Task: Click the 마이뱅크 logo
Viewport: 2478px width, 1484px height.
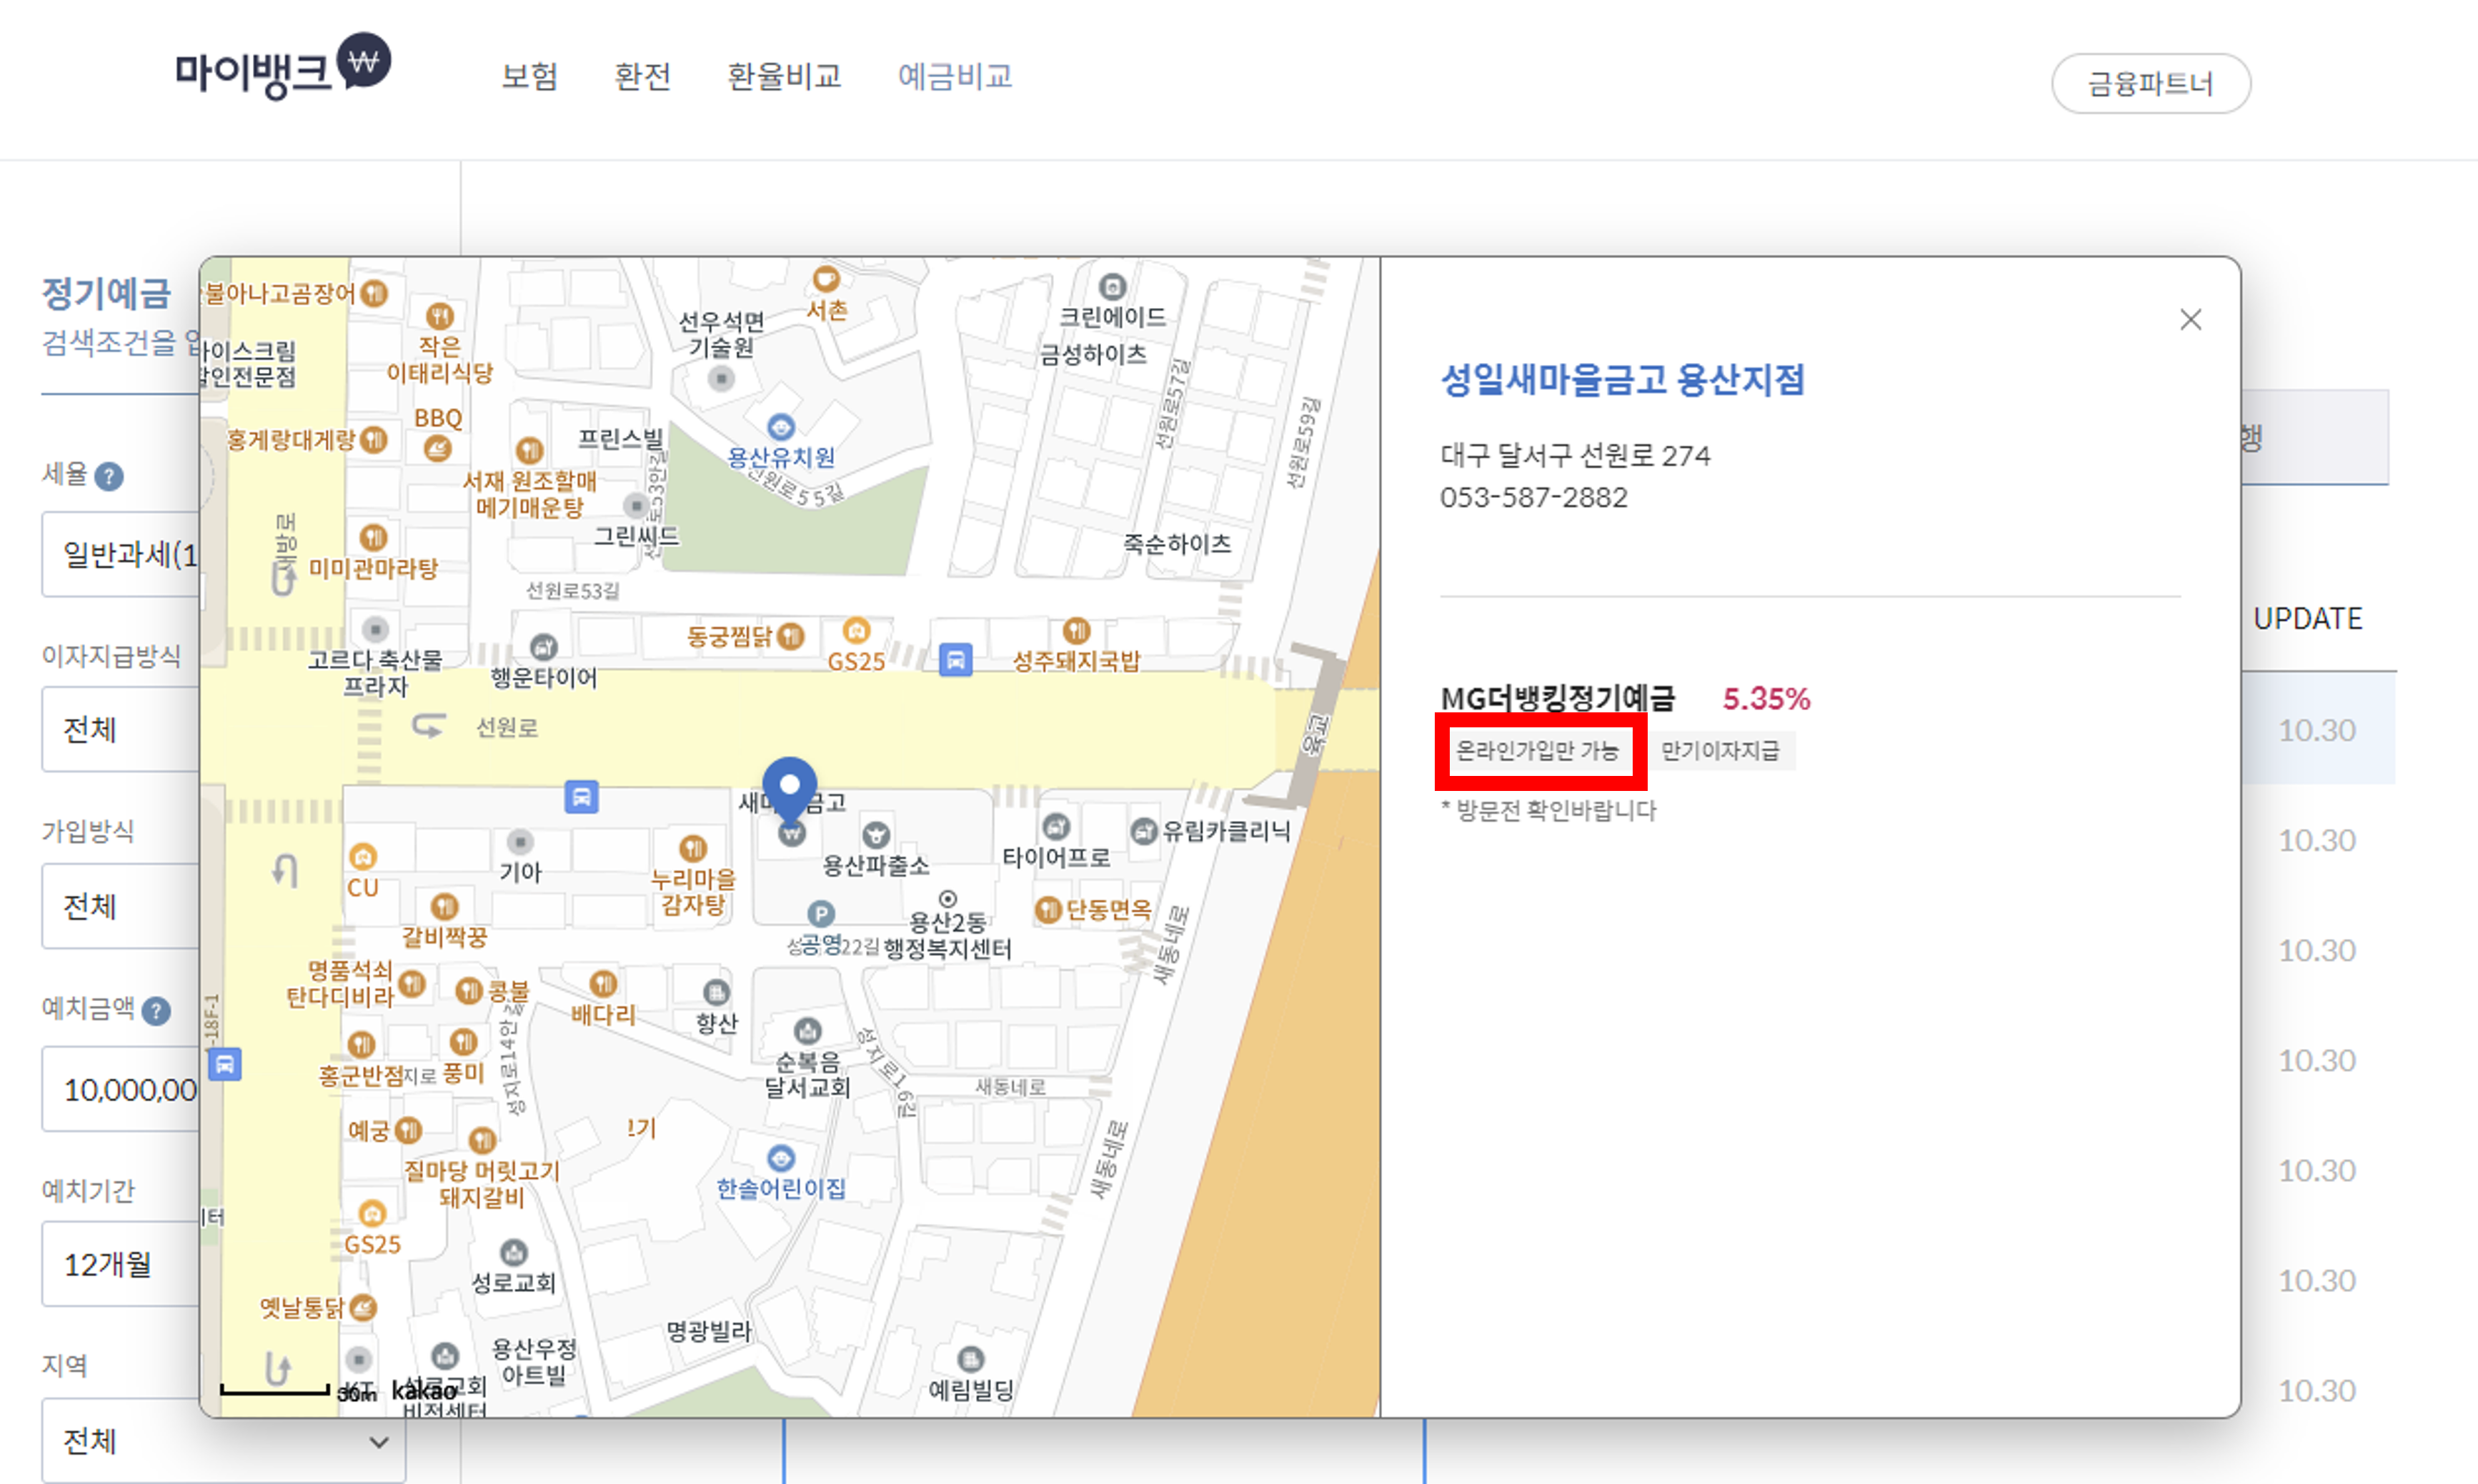Action: click(x=283, y=66)
